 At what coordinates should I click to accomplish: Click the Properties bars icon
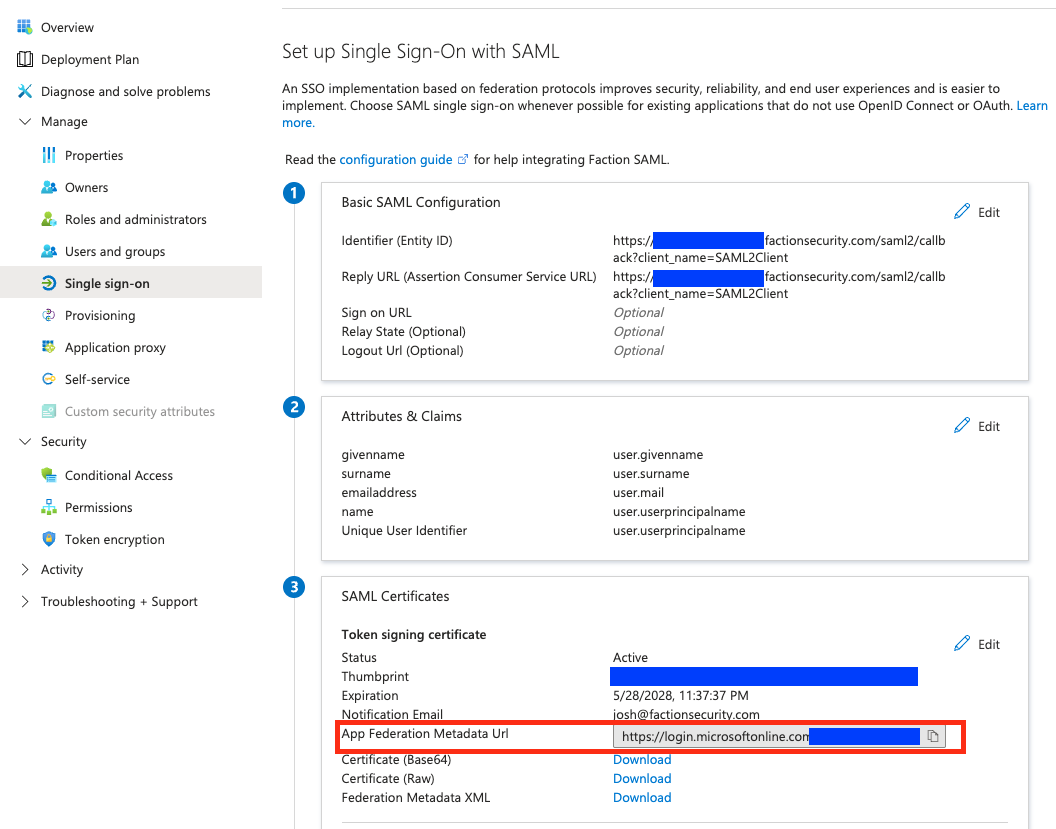(48, 155)
